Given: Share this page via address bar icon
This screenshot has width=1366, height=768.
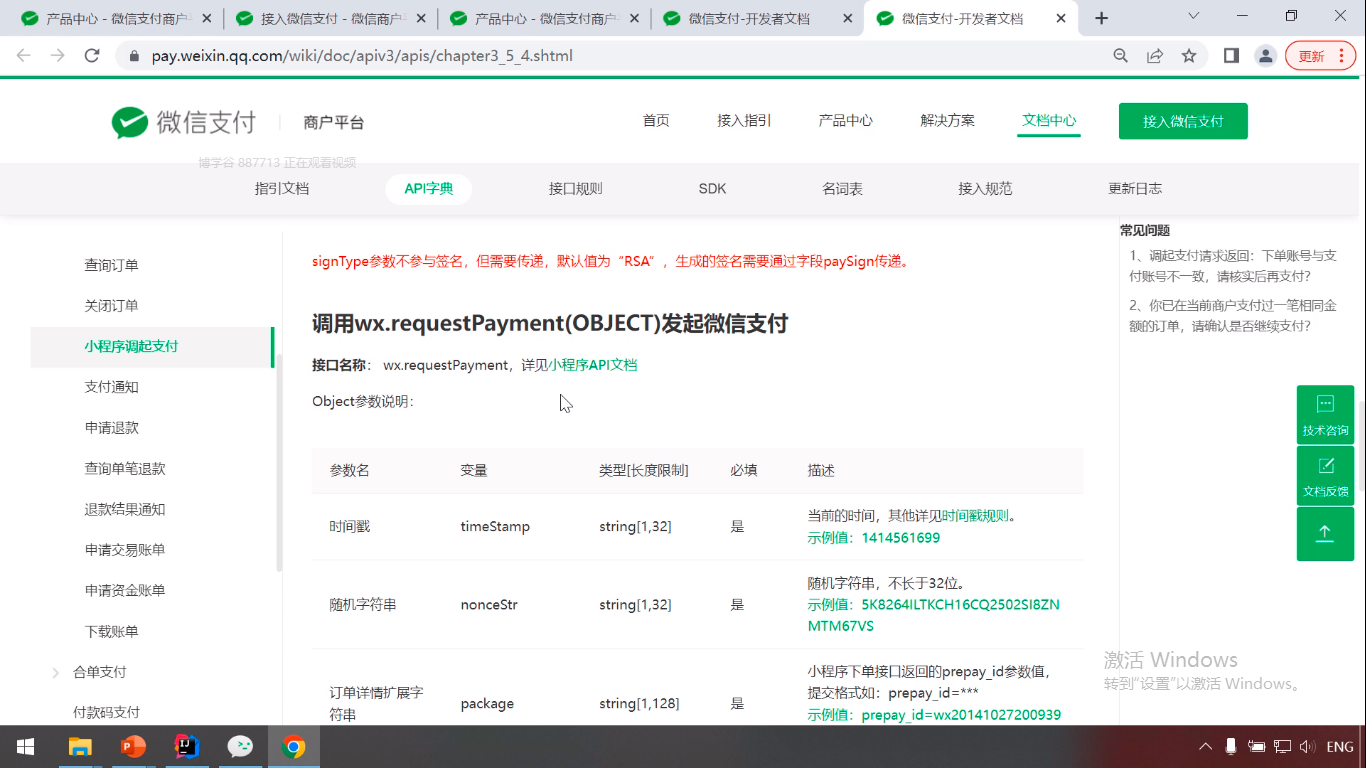Looking at the screenshot, I should (1155, 56).
